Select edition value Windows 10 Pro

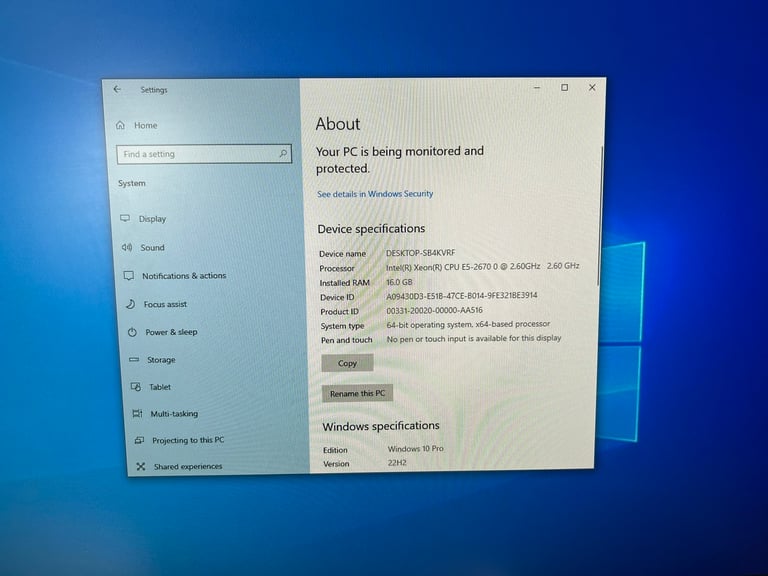[415, 449]
